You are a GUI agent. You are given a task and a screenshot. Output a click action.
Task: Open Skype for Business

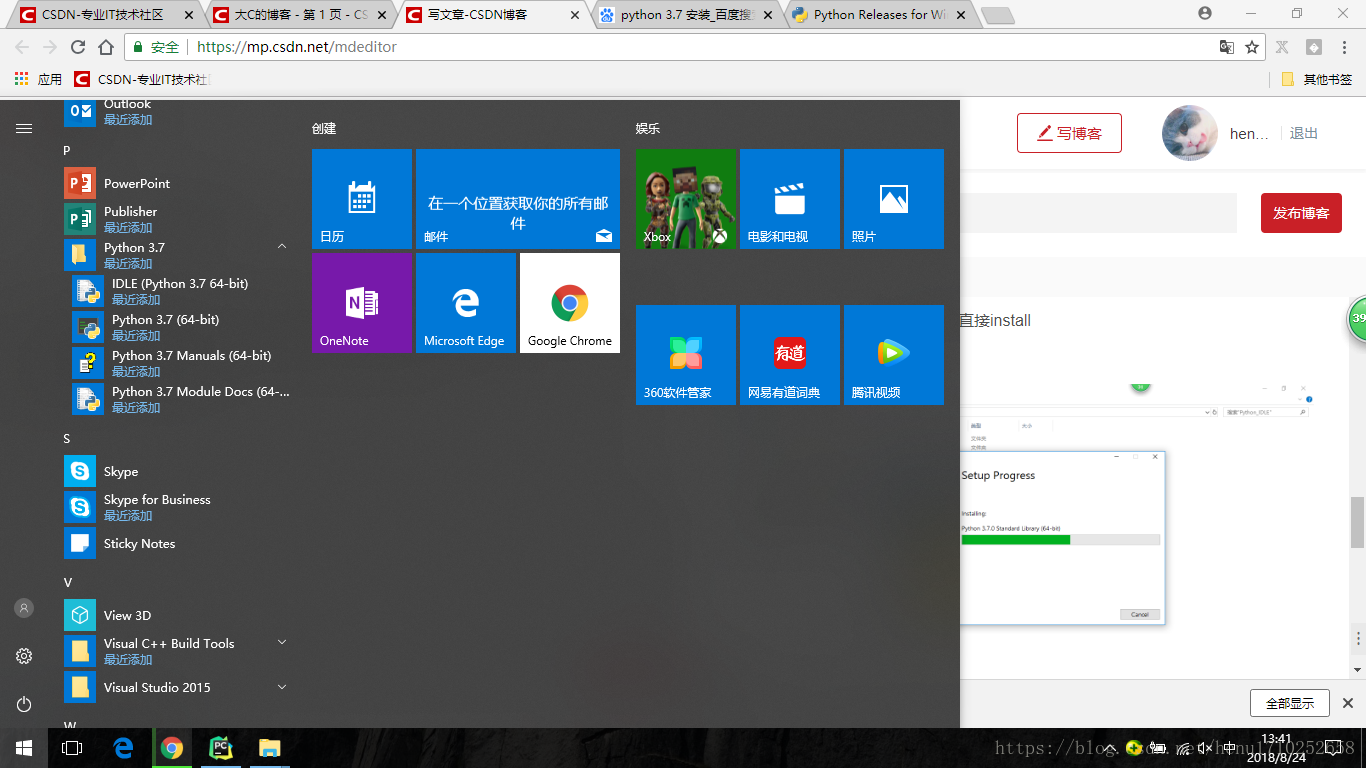click(x=177, y=507)
